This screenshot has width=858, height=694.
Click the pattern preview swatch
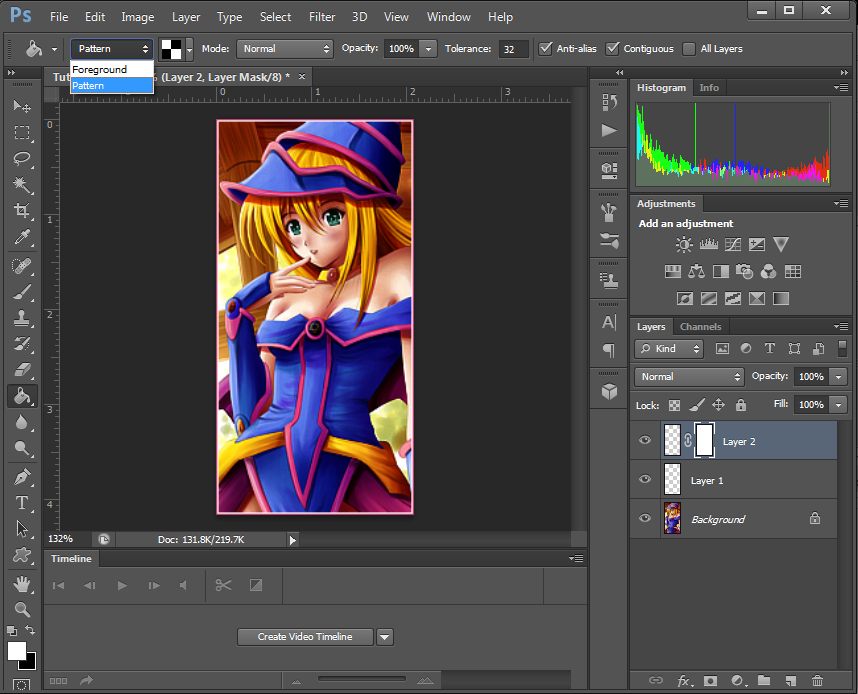pyautogui.click(x=171, y=49)
